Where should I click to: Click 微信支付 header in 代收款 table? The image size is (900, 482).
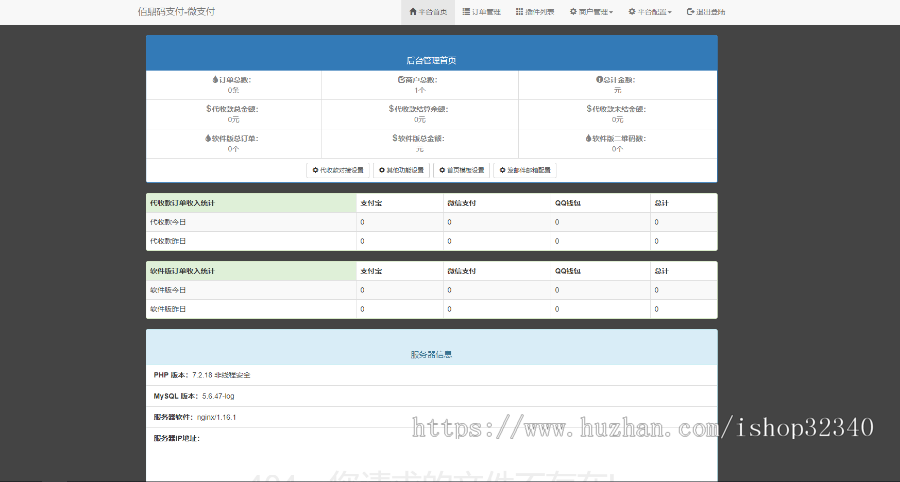pos(461,203)
